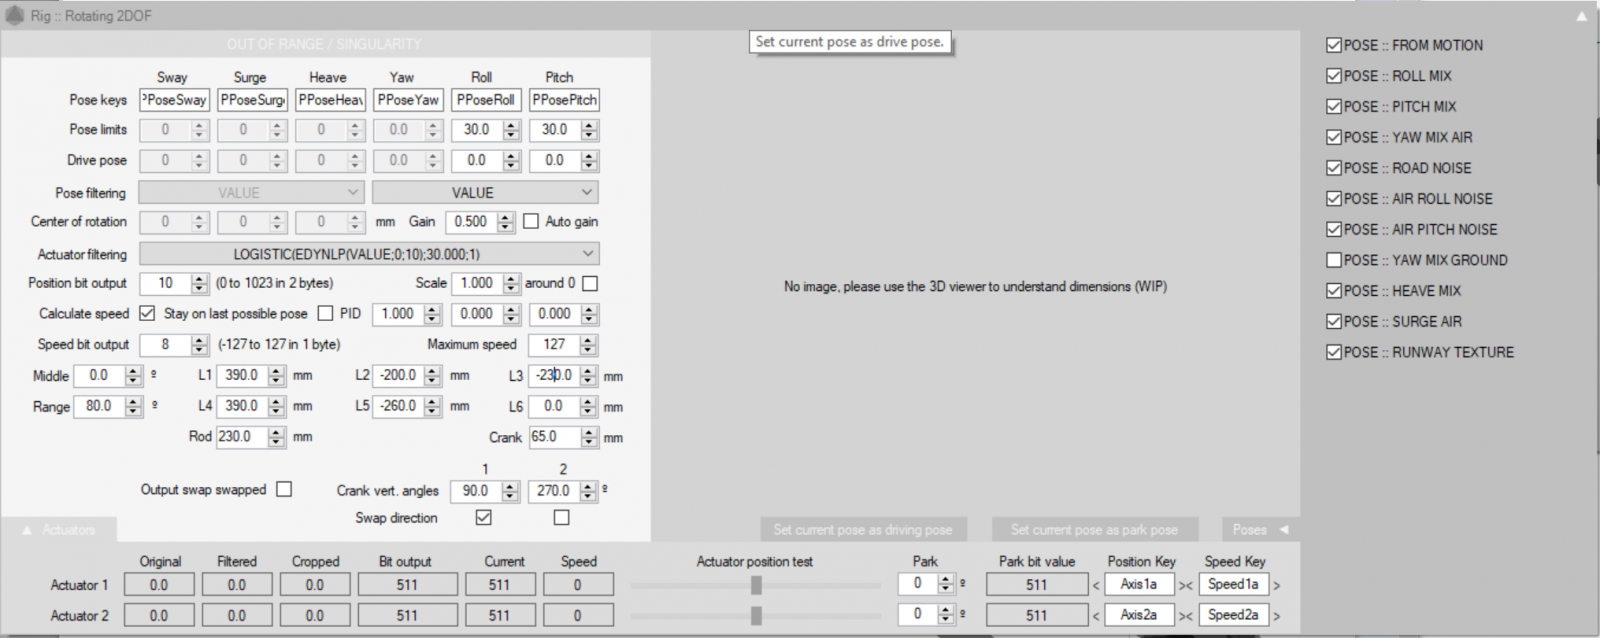The image size is (1600, 638).
Task: Collapse the Poses panel arrow
Action: [x=1284, y=529]
